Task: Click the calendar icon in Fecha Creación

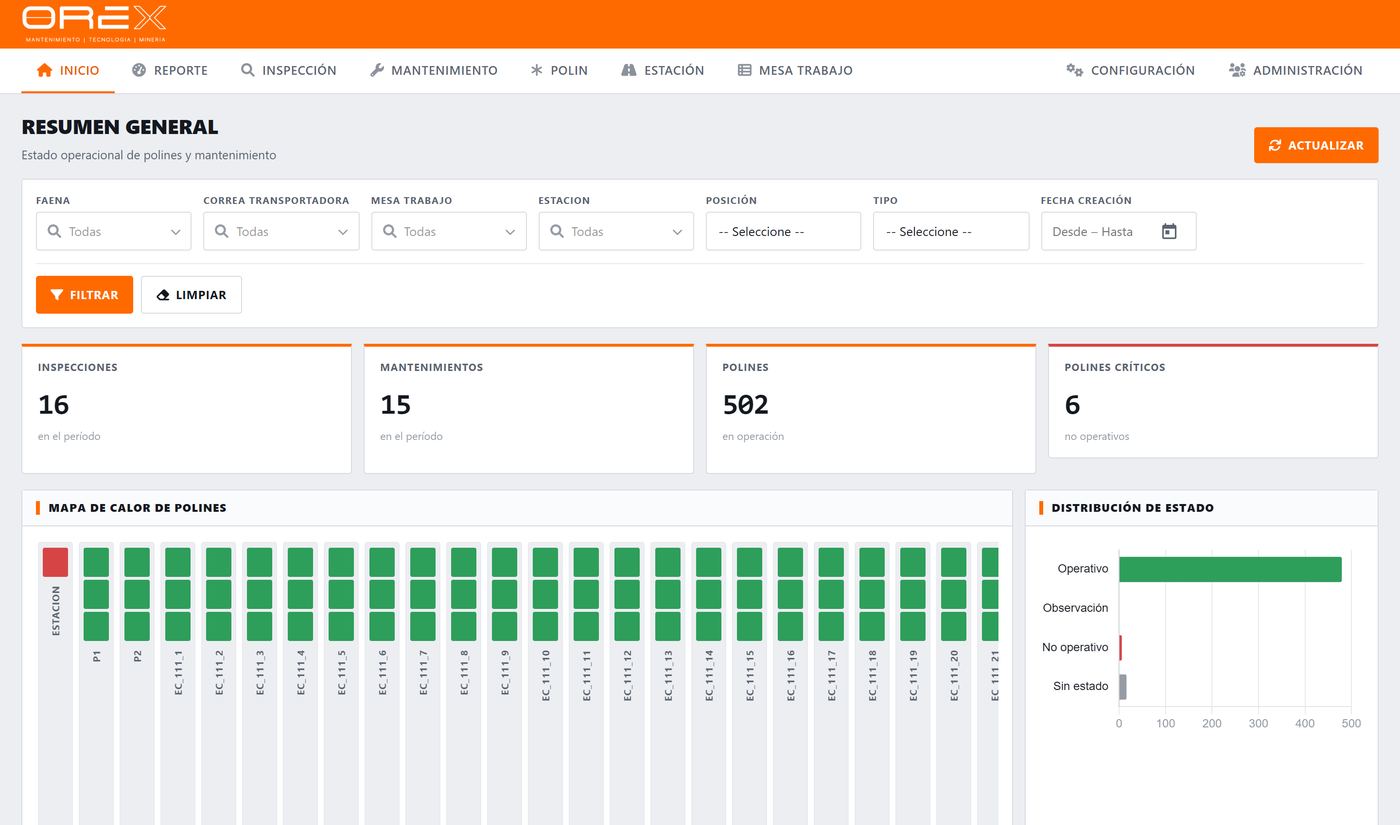Action: click(1169, 231)
